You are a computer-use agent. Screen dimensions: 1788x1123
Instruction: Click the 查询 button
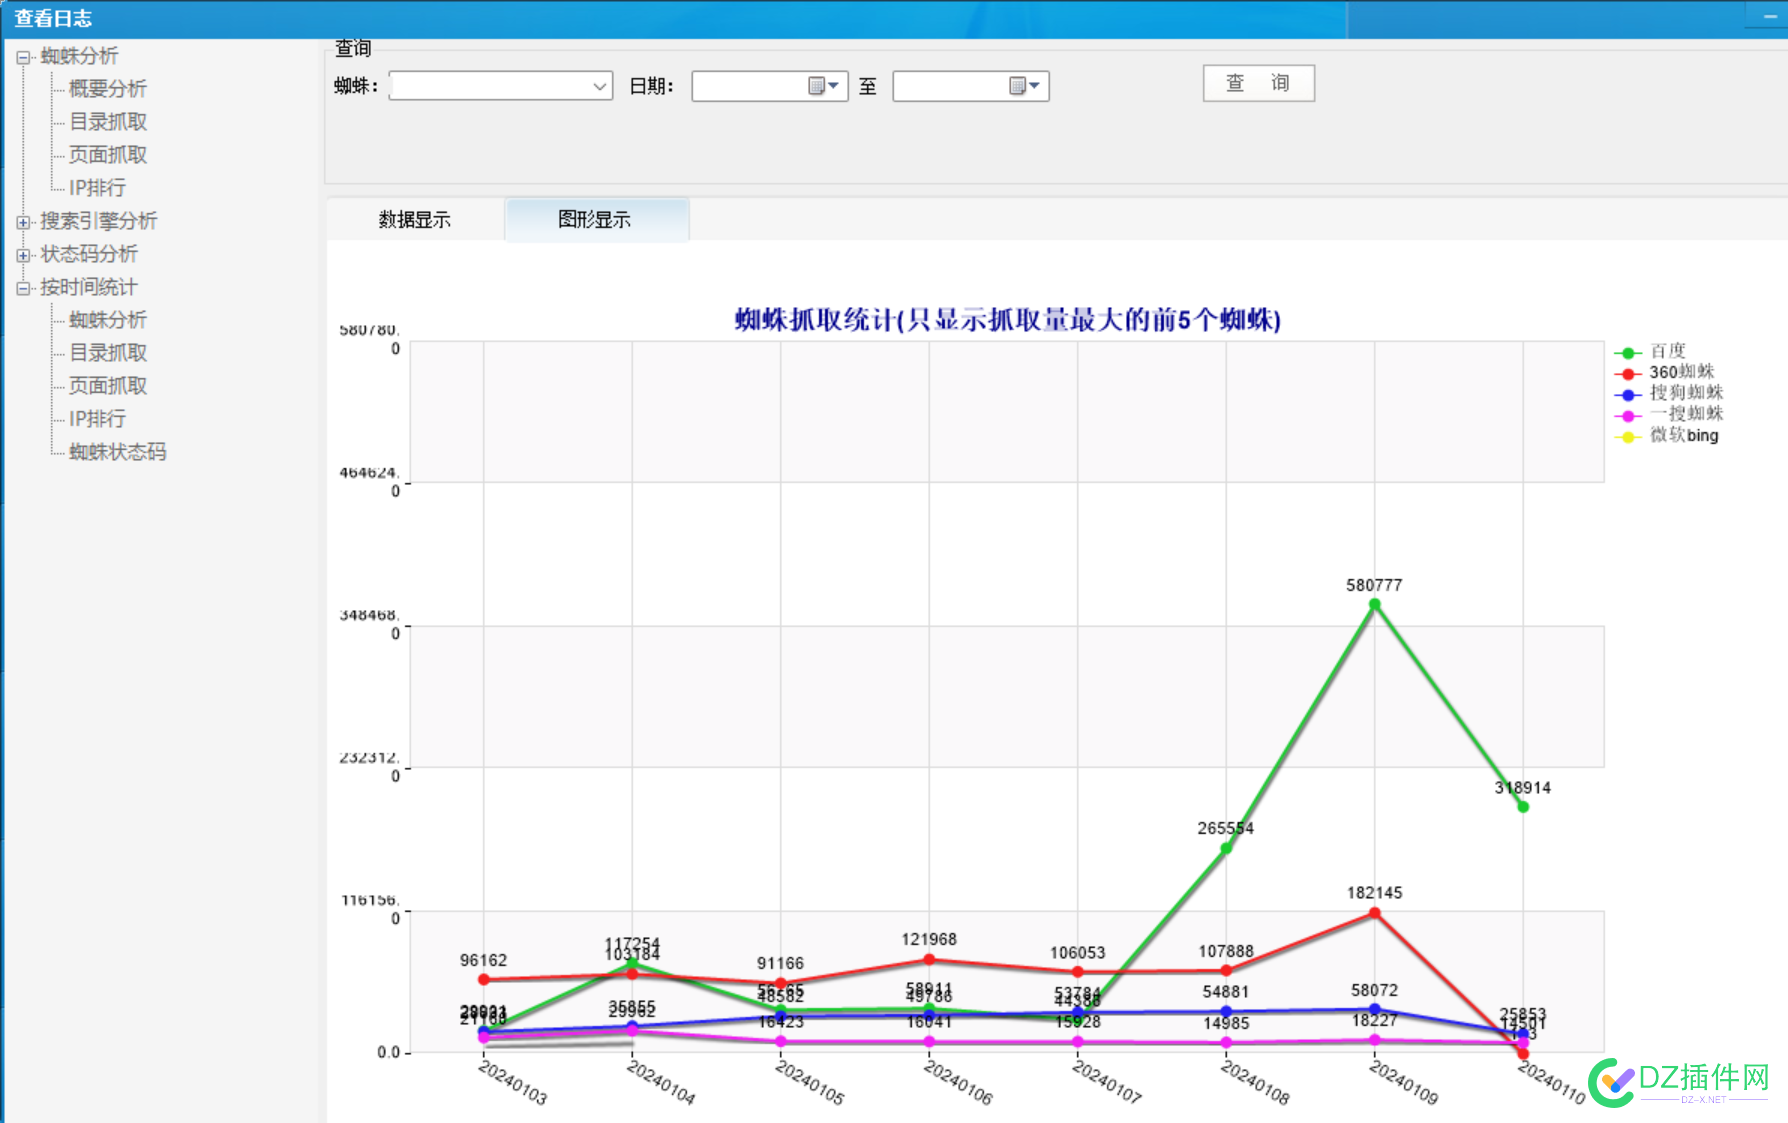(x=1258, y=83)
